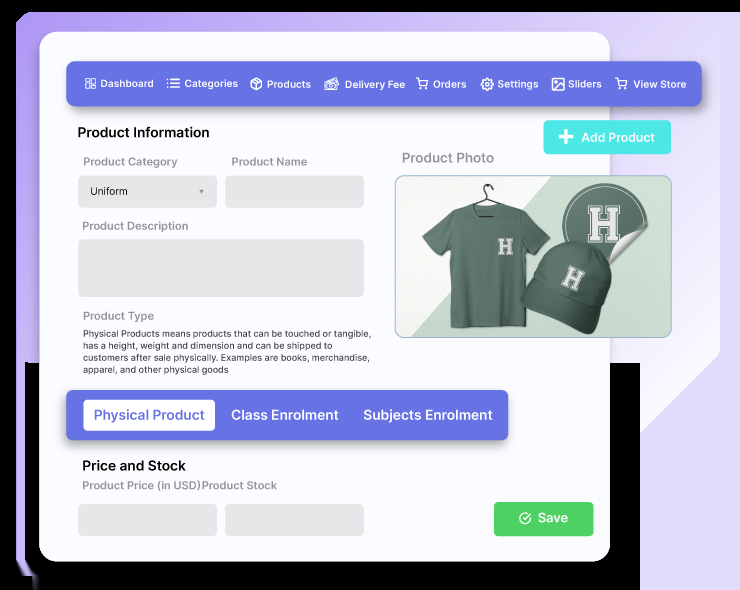Select the Physical Product tab
The height and width of the screenshot is (590, 740).
[x=149, y=415]
